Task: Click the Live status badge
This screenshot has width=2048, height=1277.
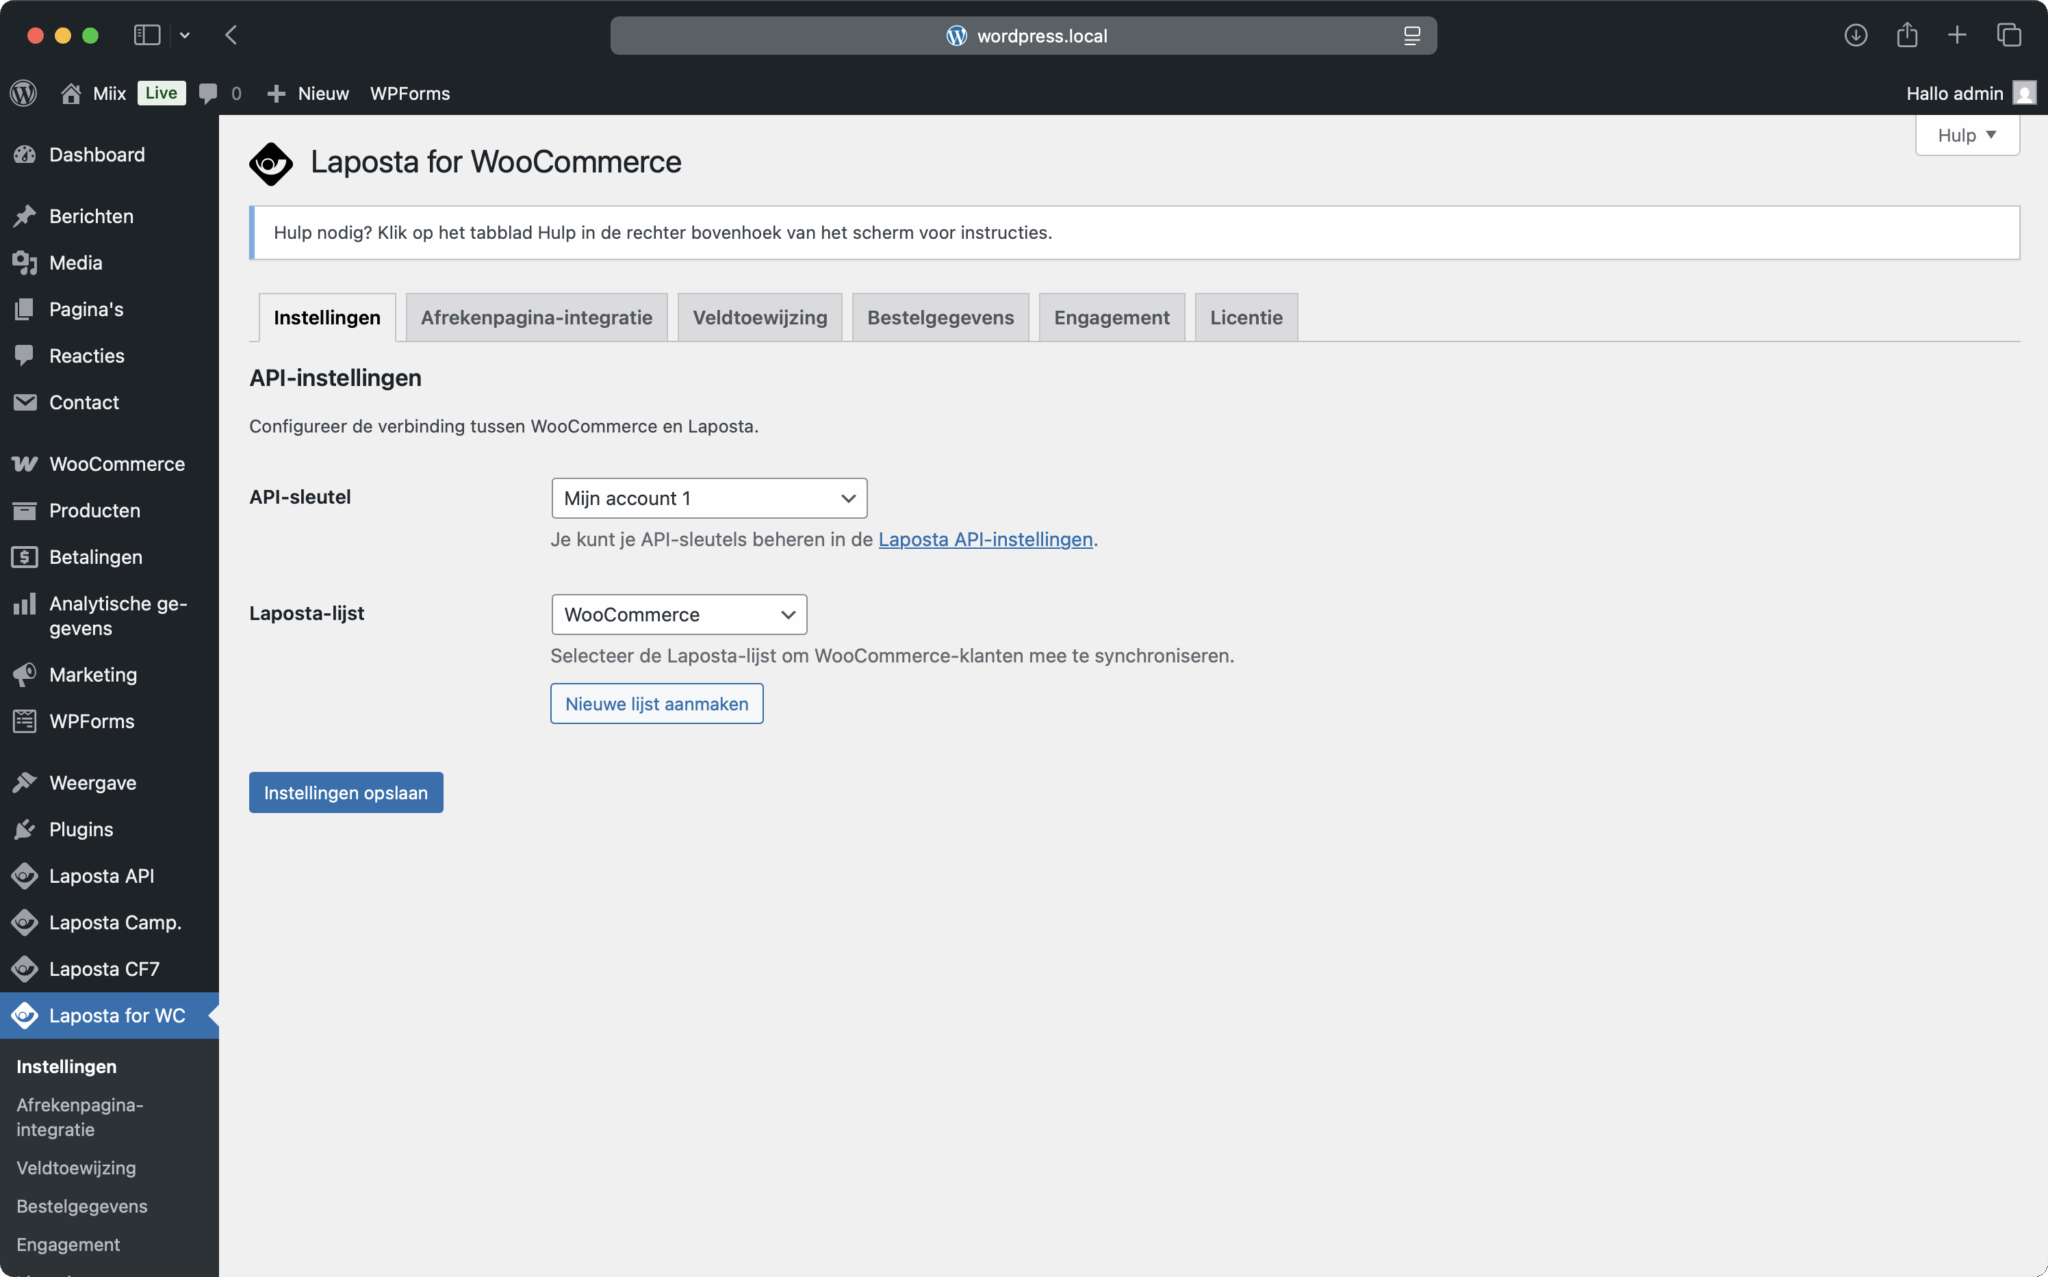Action: click(x=161, y=93)
